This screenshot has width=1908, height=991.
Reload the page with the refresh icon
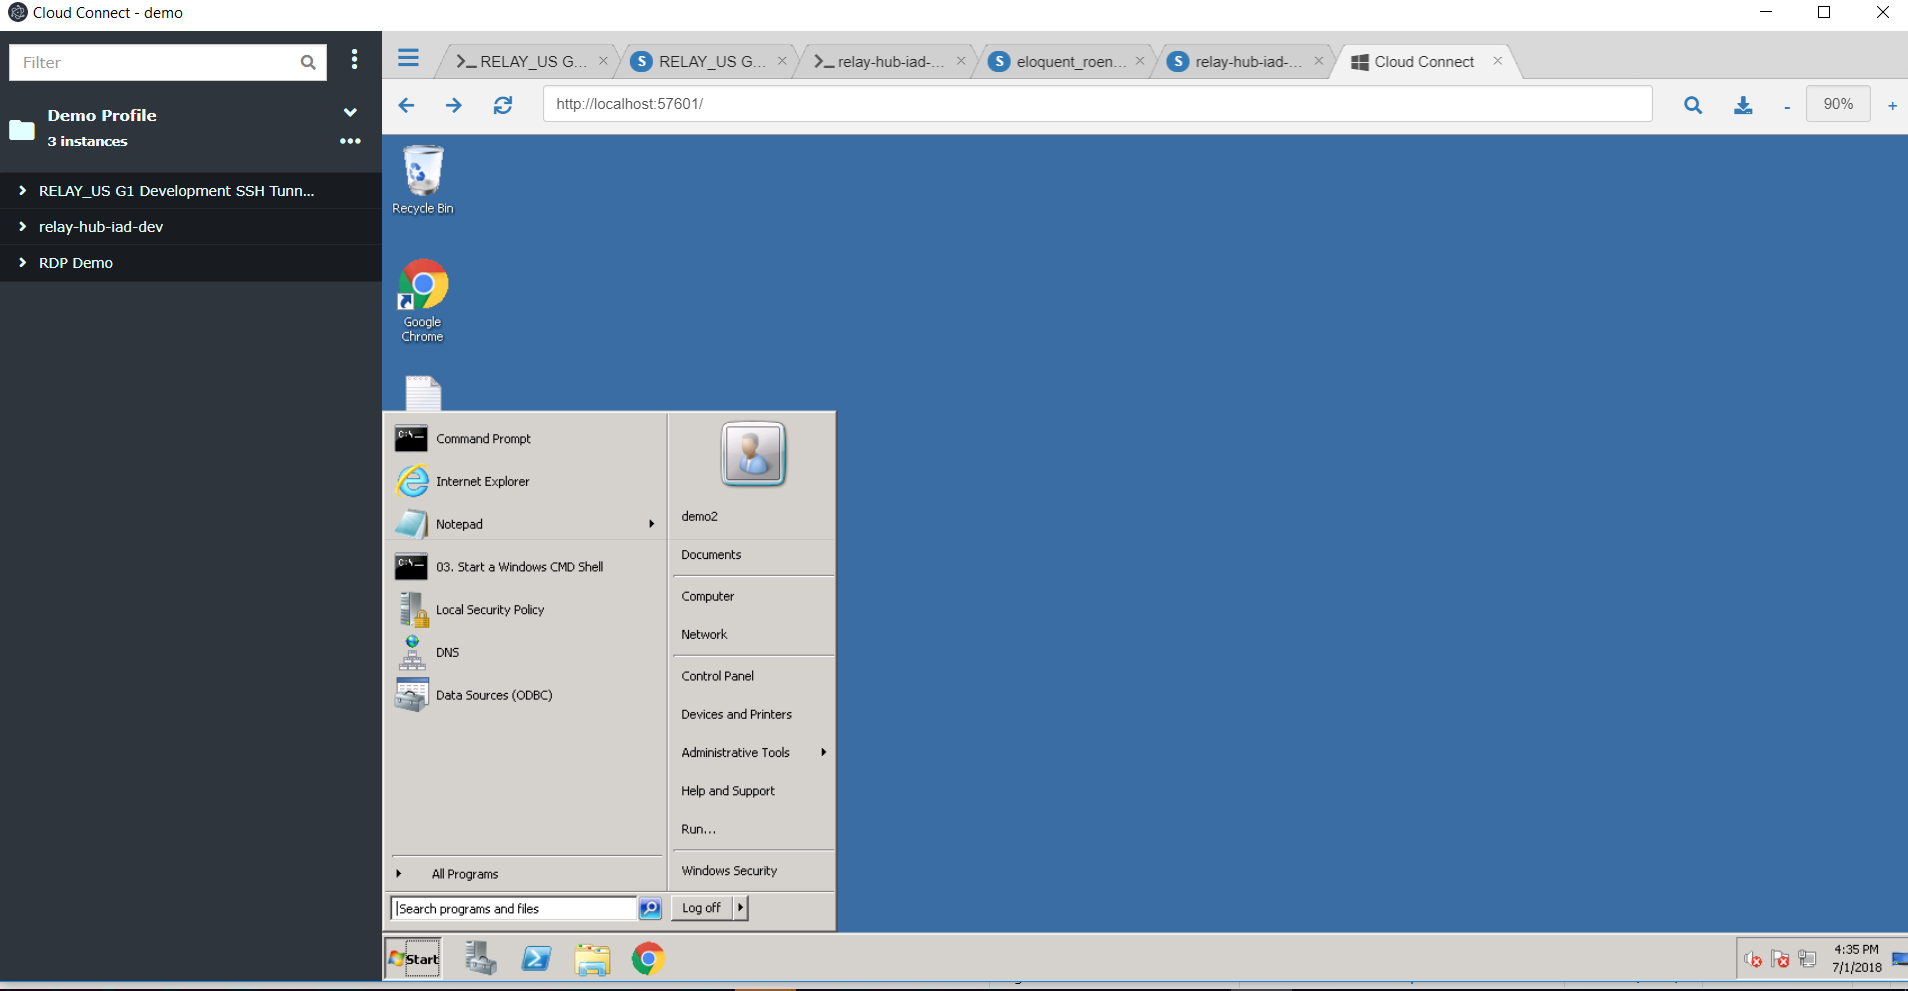tap(503, 105)
